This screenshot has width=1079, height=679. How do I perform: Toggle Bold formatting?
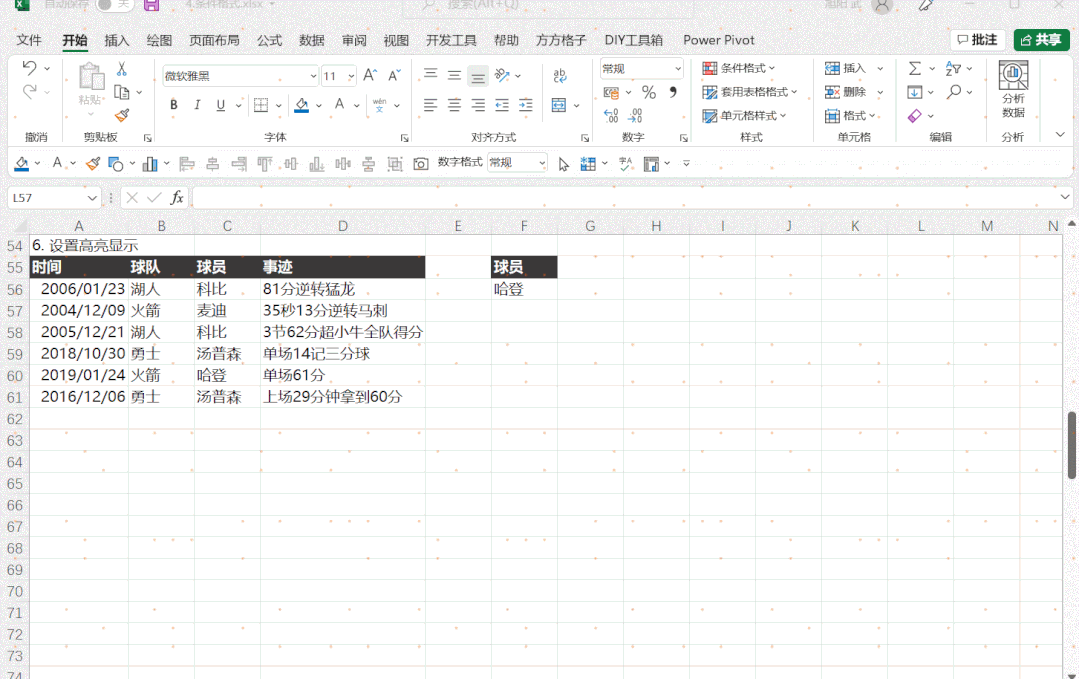click(x=173, y=105)
